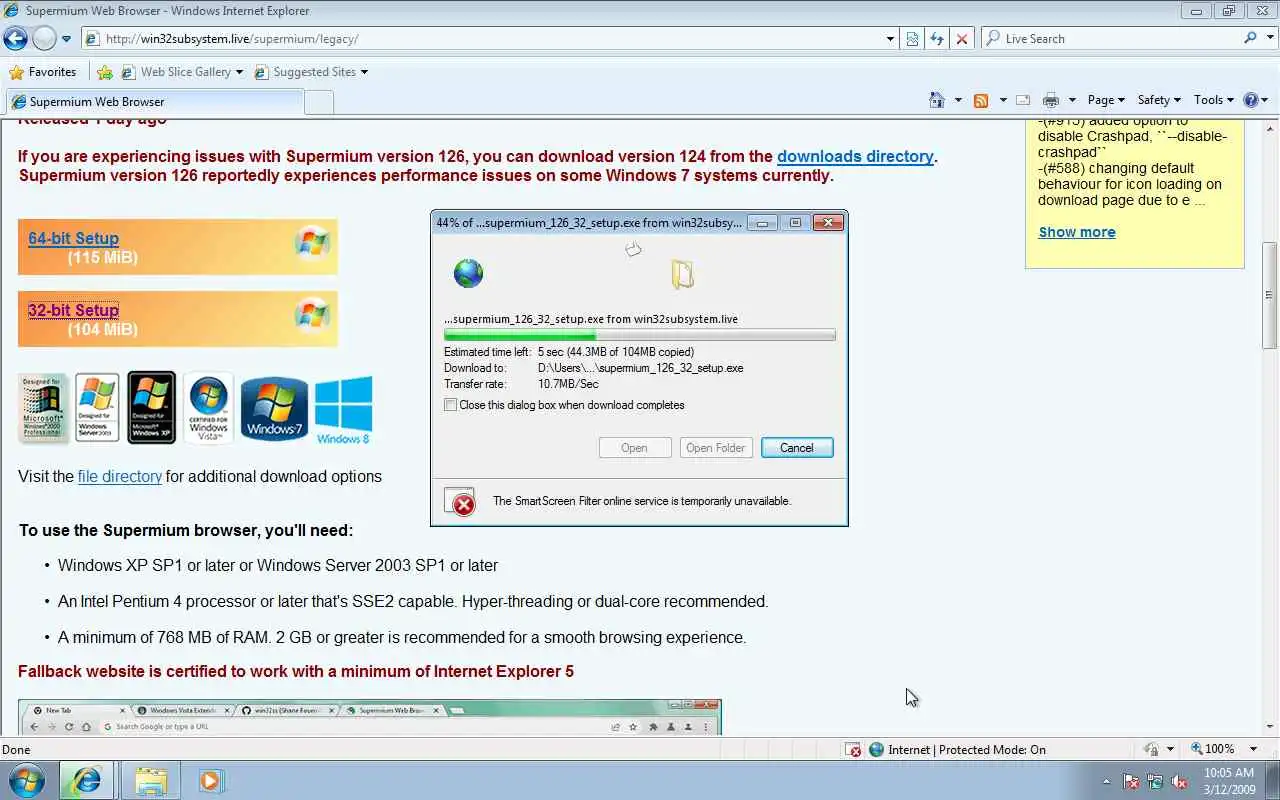The image size is (1280, 800).
Task: Open the Page menu
Action: tap(1106, 100)
